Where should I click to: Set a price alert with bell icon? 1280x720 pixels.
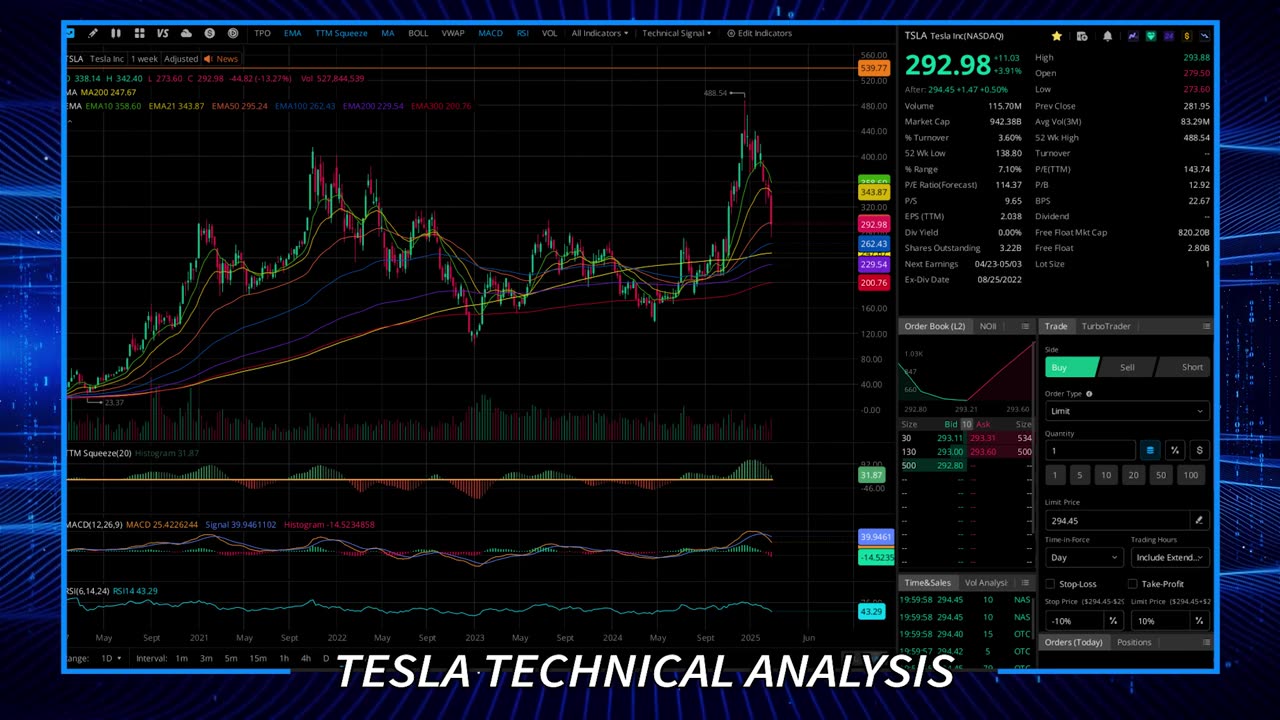pos(1107,36)
